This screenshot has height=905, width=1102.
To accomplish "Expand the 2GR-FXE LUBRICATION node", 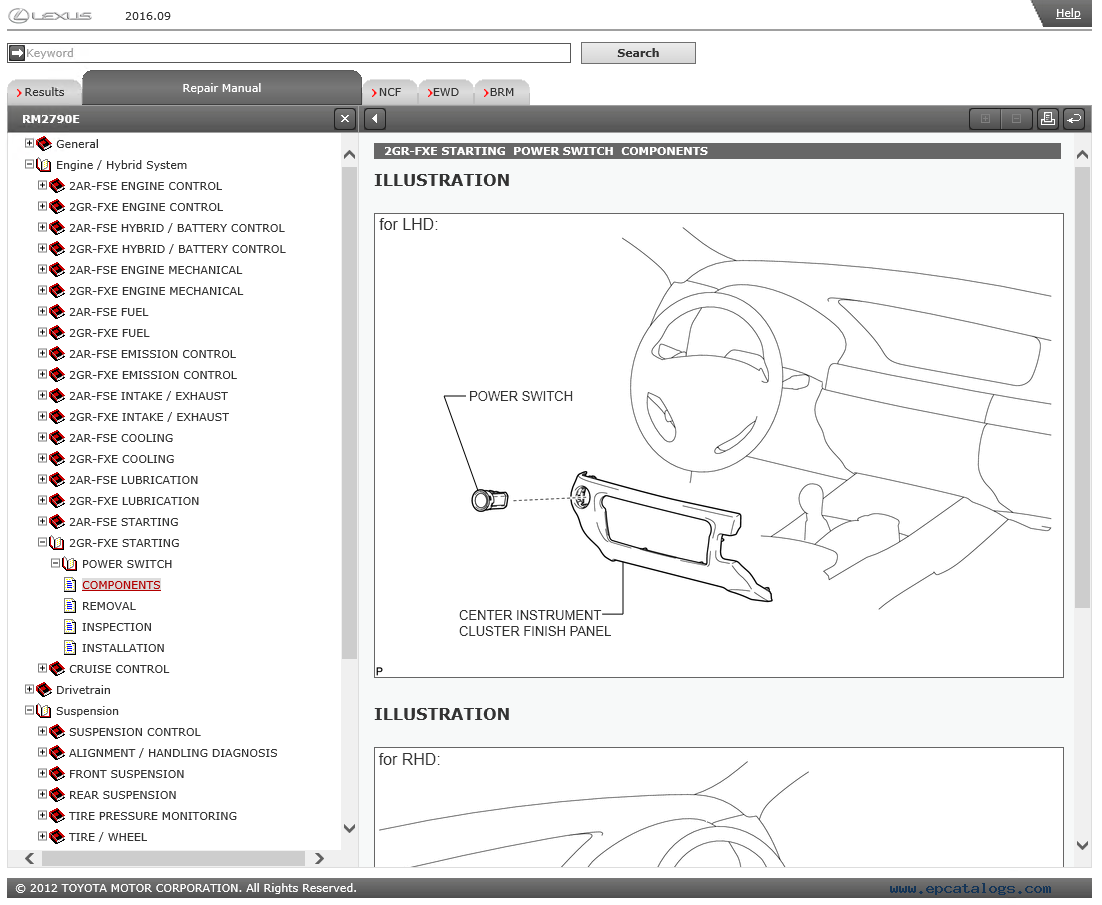I will (x=42, y=500).
